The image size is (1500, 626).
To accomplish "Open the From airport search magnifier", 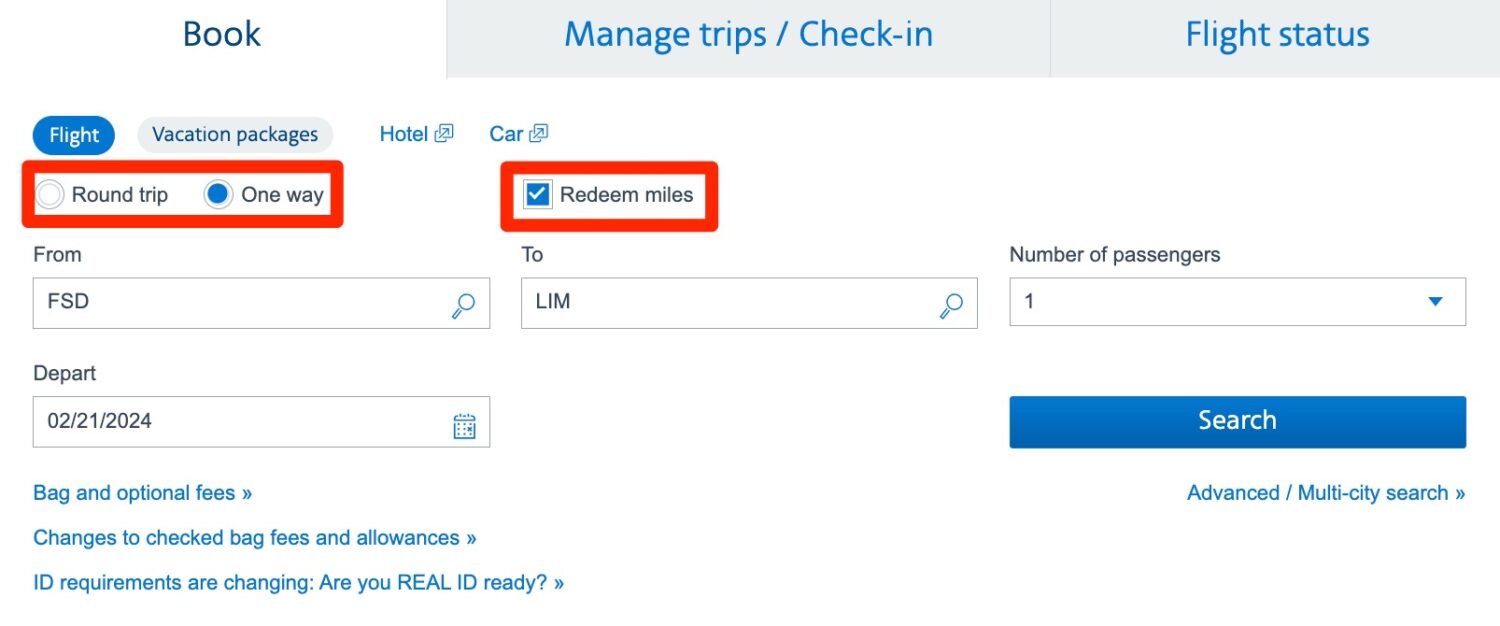I will (x=463, y=305).
